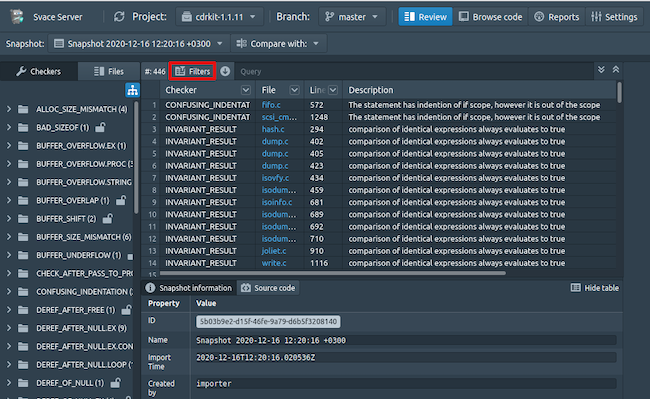Open the fifo.c file link
Viewport: 650px width, 399px height.
pos(271,105)
